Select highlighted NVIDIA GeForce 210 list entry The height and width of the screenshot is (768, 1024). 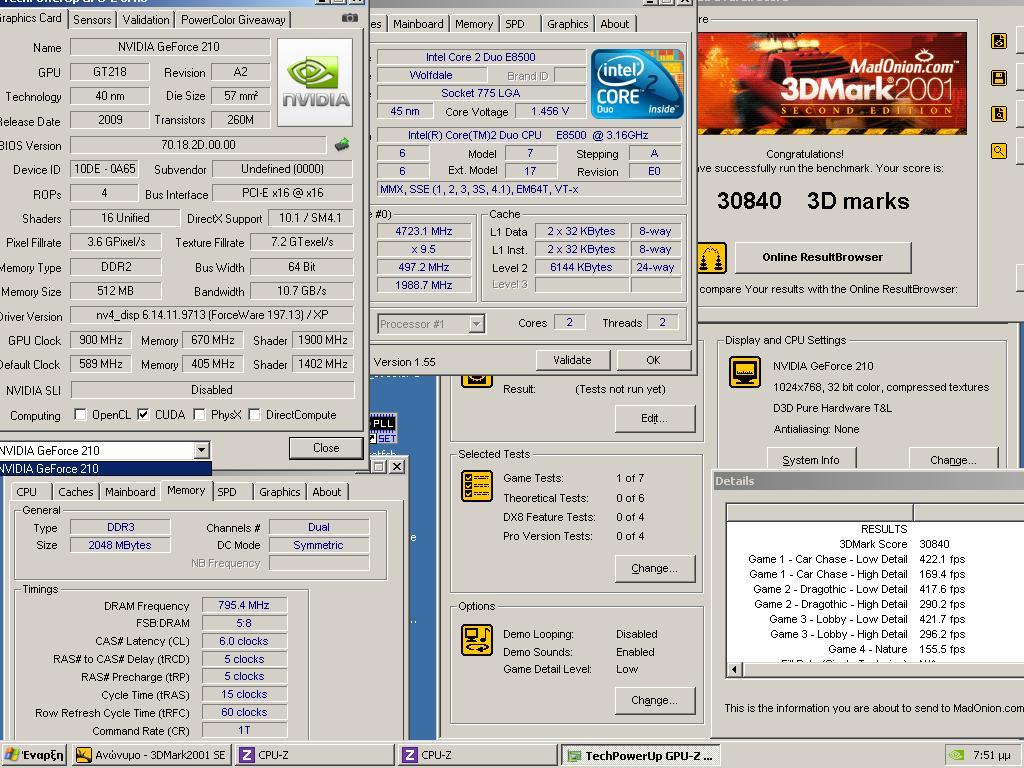coord(104,468)
